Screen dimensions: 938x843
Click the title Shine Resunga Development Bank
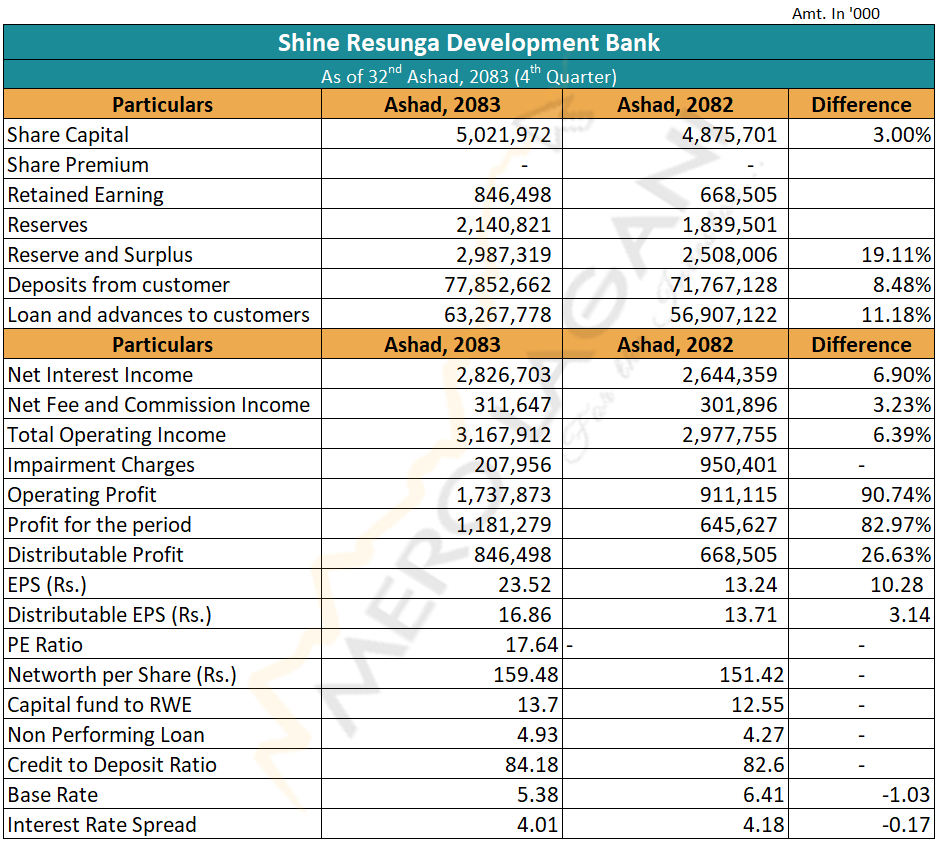tap(468, 43)
